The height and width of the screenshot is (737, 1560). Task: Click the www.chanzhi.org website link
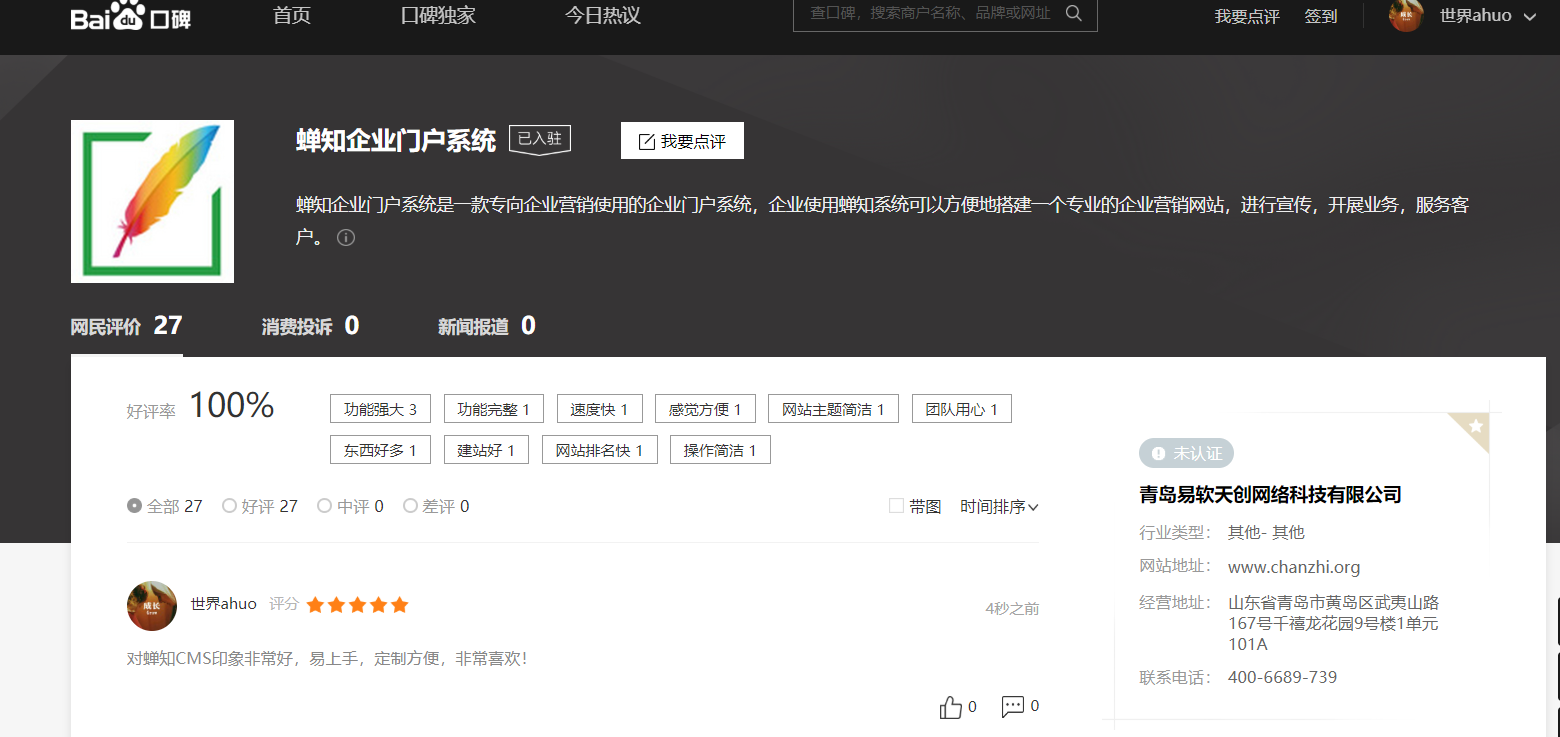tap(1294, 567)
